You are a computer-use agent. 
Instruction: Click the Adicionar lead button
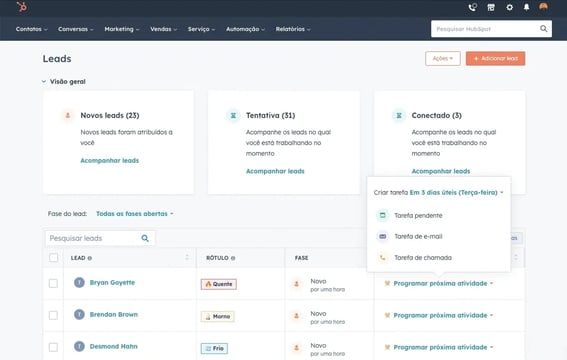(x=495, y=59)
